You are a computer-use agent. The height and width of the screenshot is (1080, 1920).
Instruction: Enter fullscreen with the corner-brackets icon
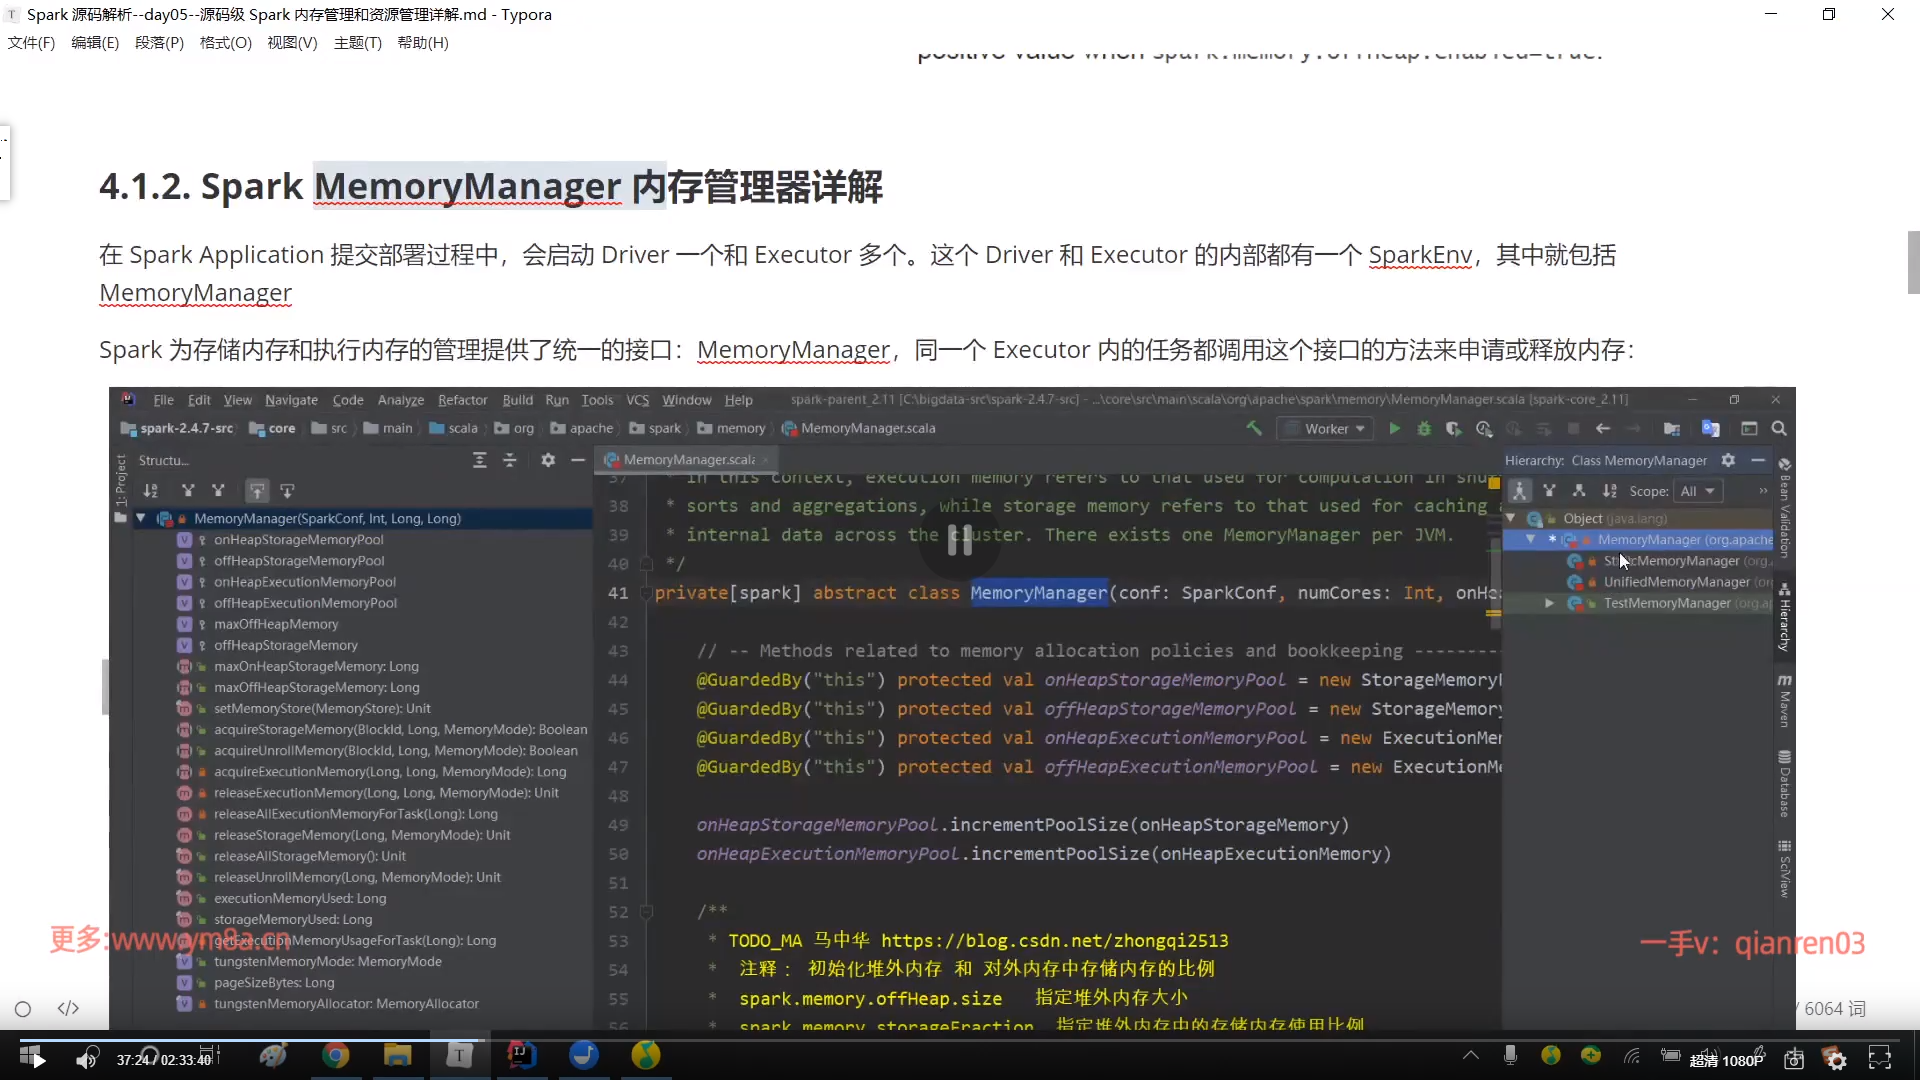tap(1879, 1058)
